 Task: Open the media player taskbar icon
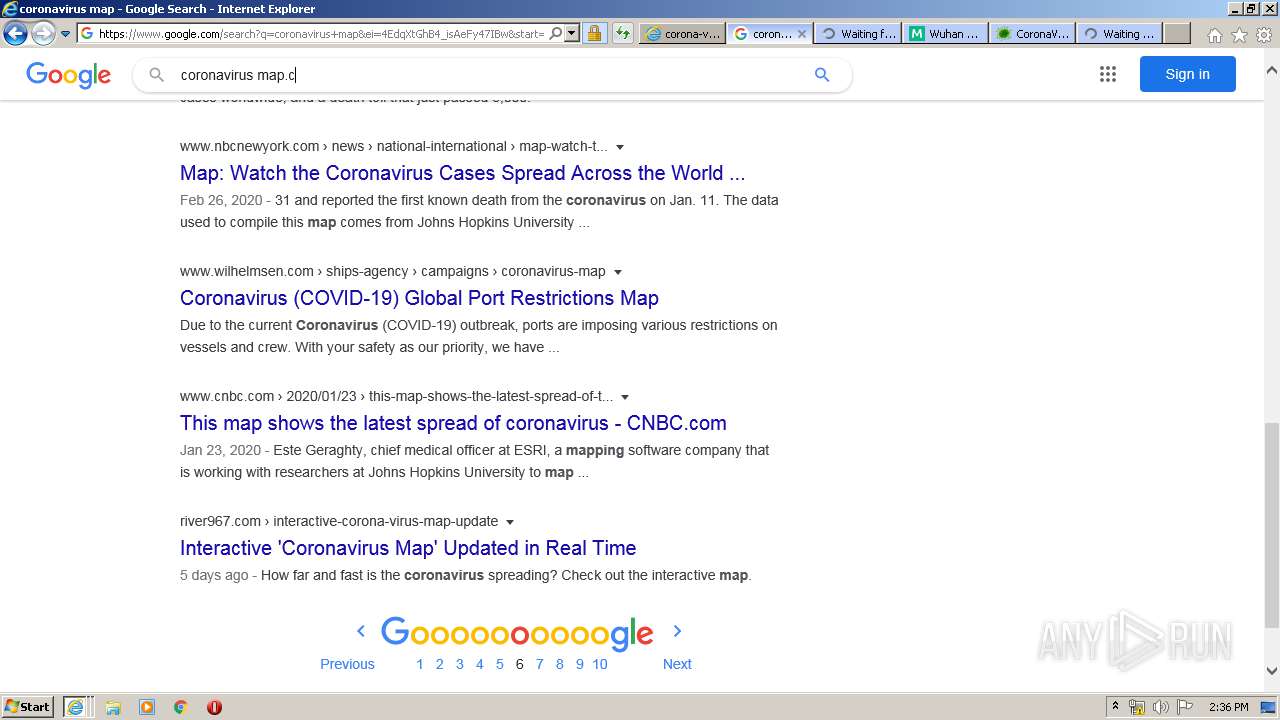(147, 707)
